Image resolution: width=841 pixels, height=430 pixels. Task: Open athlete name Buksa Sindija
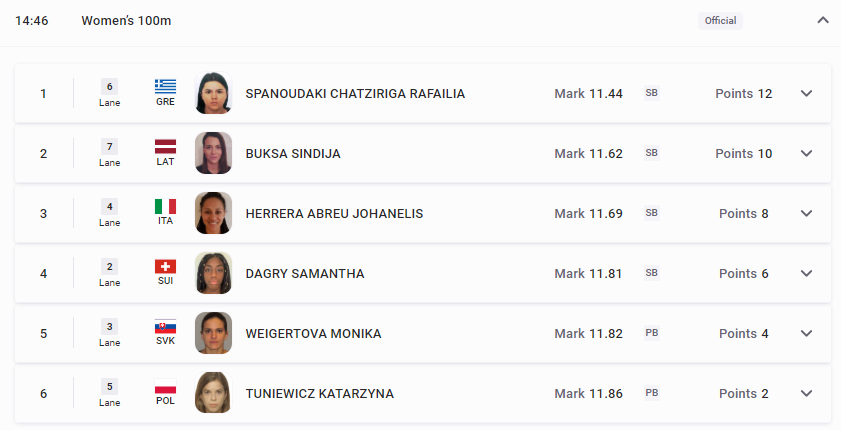point(293,154)
